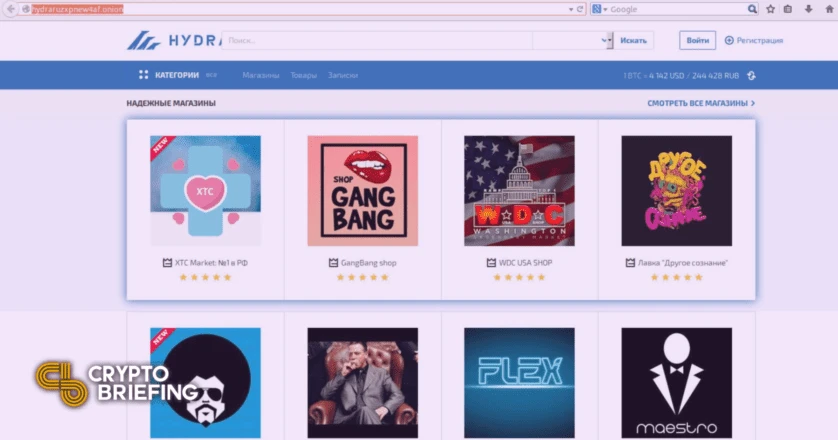This screenshot has height=440, width=838.
Task: Click the НАДЕЖНЫЕ МАГАЗИНЫ heading
Action: coord(171,103)
